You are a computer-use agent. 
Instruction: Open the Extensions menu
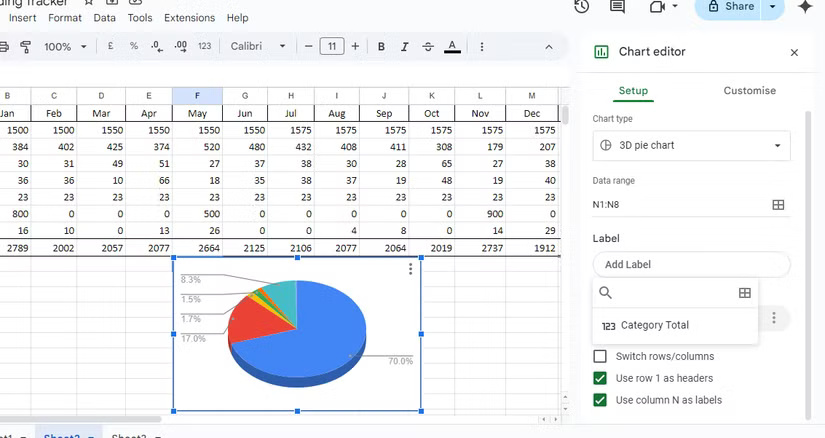point(189,18)
